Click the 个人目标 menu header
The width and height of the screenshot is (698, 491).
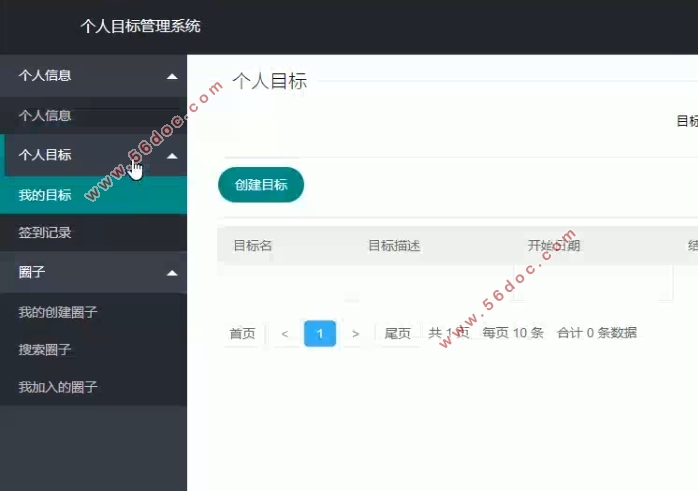tap(93, 155)
